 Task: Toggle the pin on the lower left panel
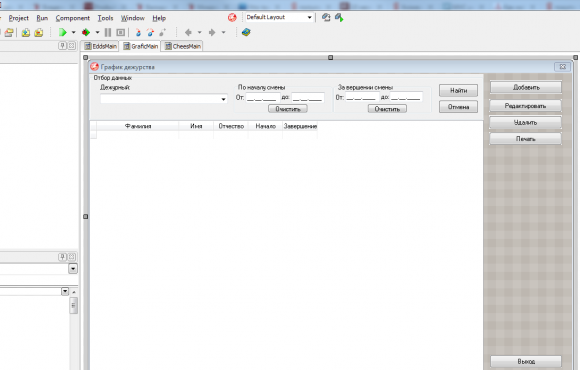coord(63,257)
